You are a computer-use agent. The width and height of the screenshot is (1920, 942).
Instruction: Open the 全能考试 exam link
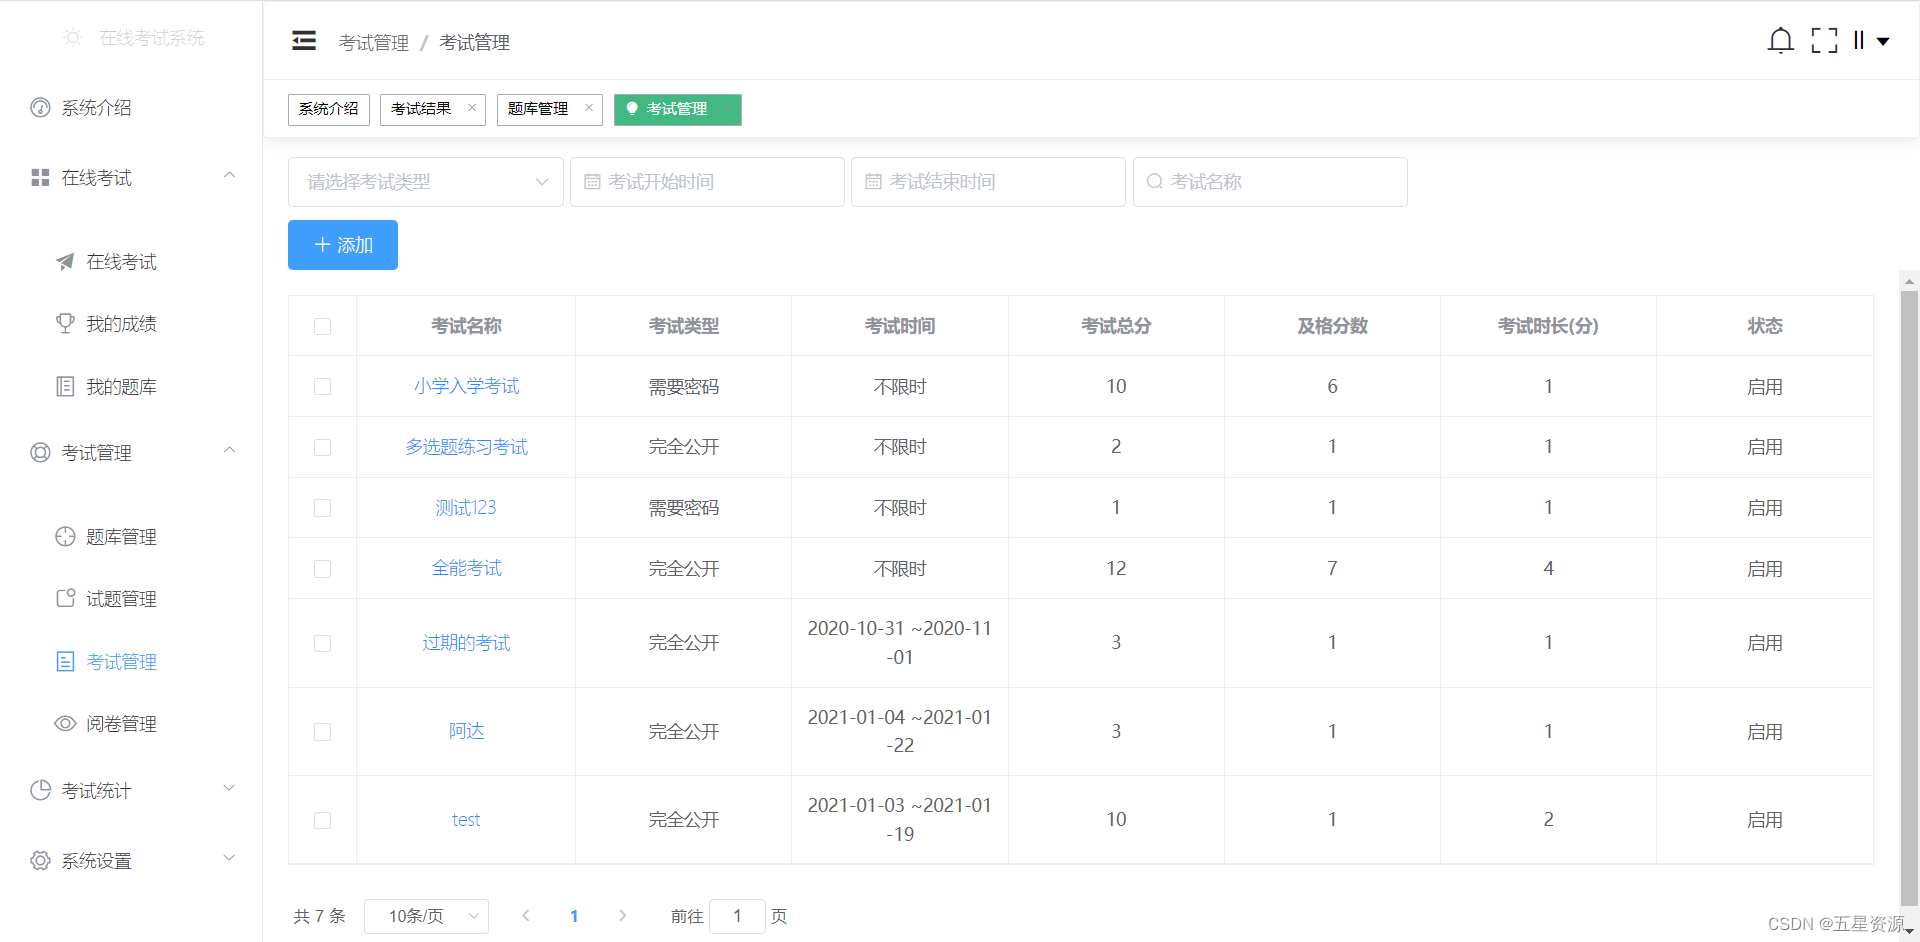click(x=466, y=568)
